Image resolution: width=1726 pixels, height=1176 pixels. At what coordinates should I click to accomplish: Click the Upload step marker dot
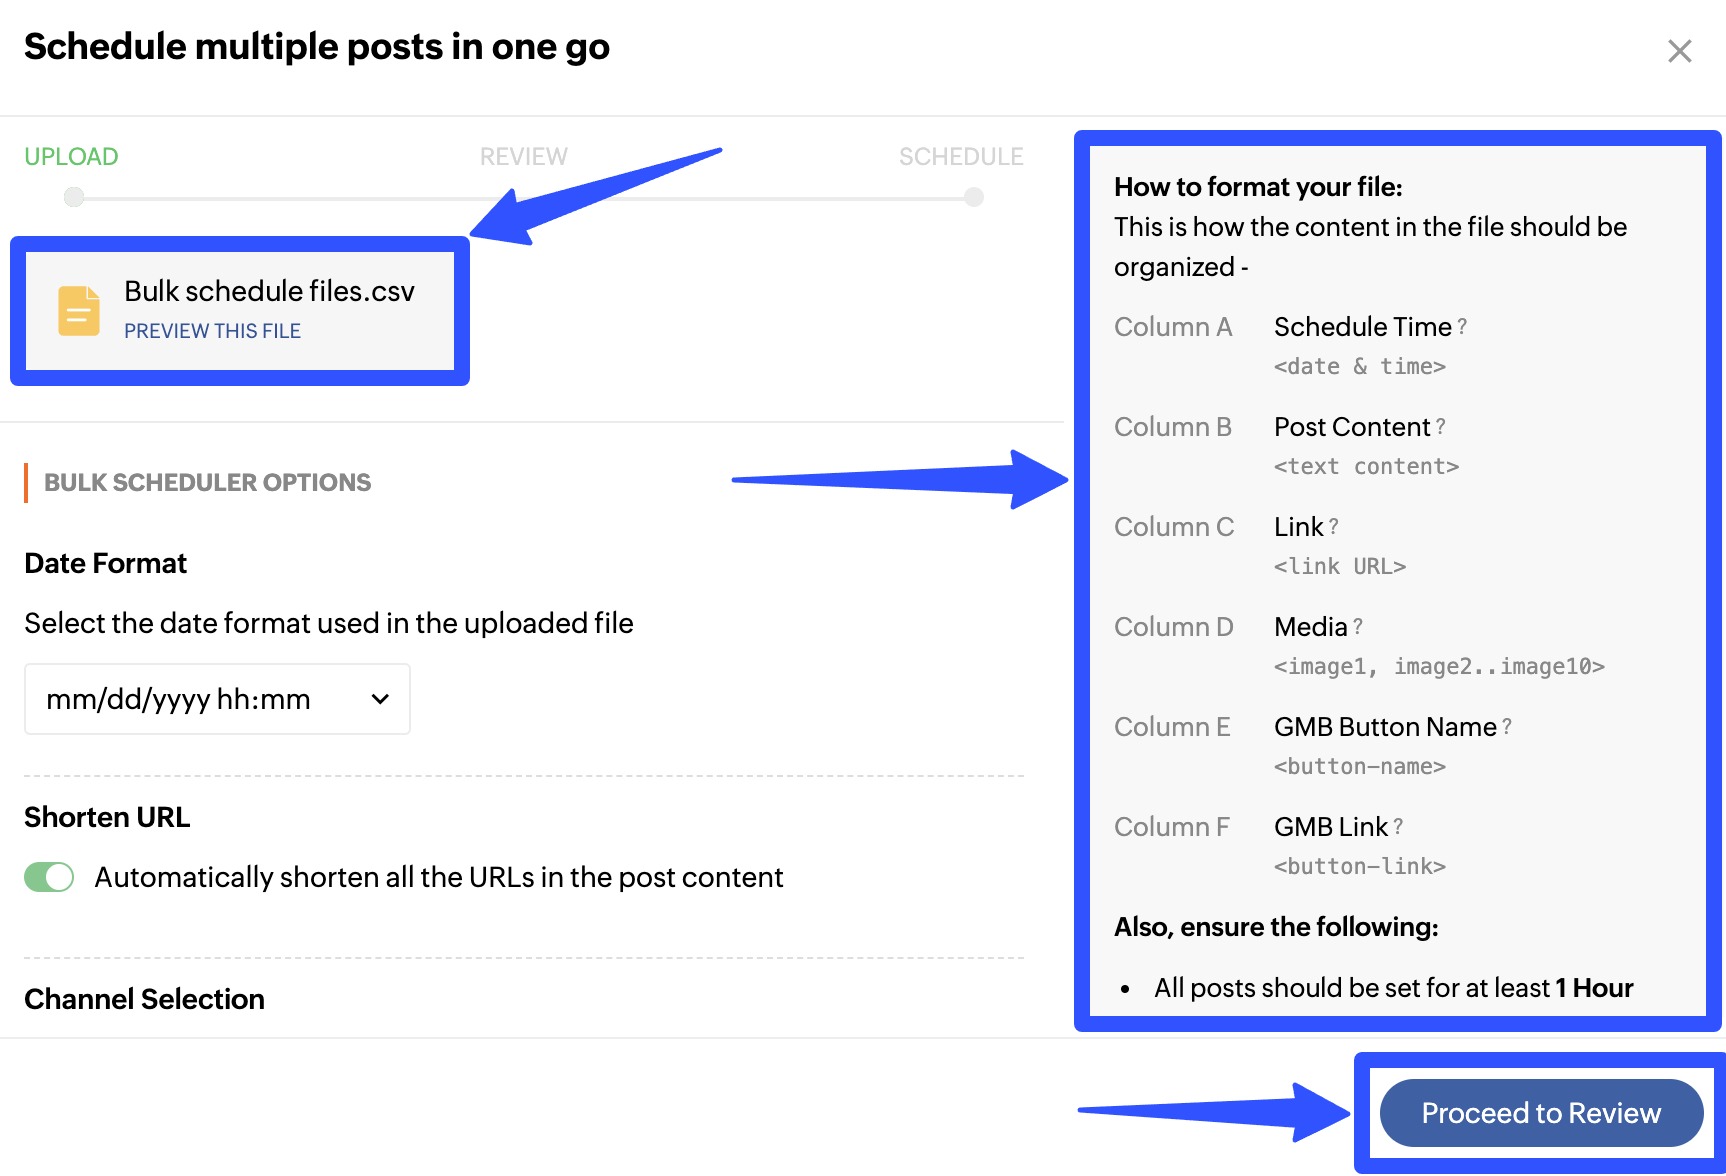tap(73, 197)
